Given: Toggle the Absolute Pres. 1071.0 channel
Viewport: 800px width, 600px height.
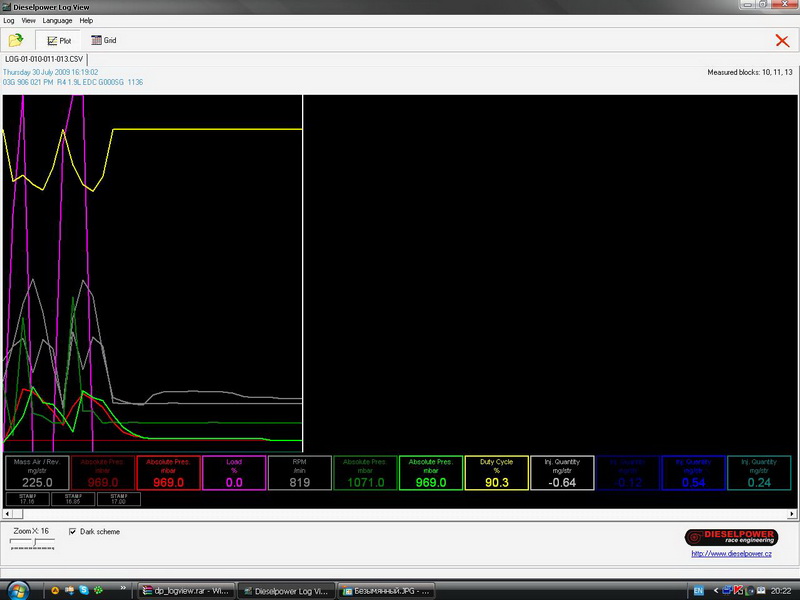Looking at the screenshot, I should 365,473.
